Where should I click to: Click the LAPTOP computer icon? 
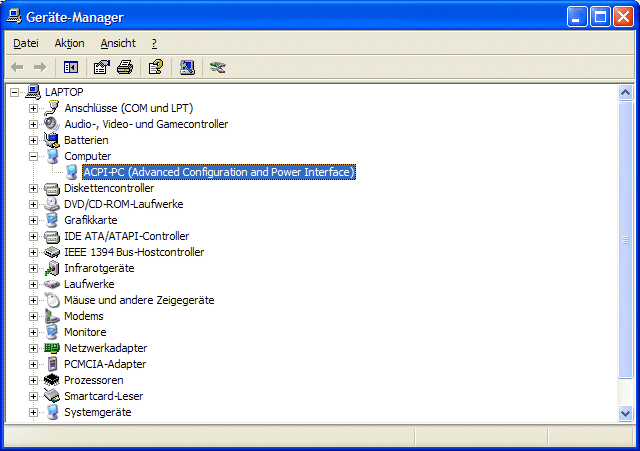(33, 92)
